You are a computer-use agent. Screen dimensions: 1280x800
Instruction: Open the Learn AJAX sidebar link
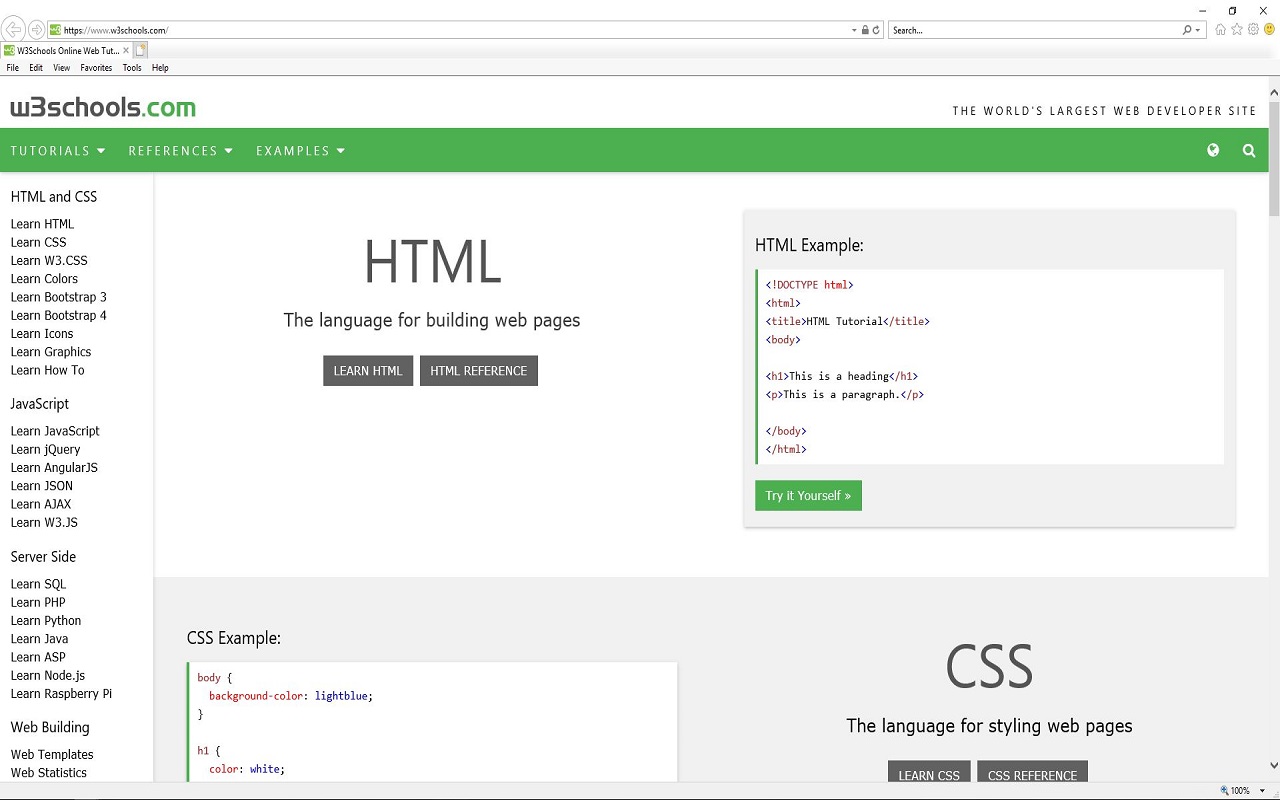tap(41, 504)
